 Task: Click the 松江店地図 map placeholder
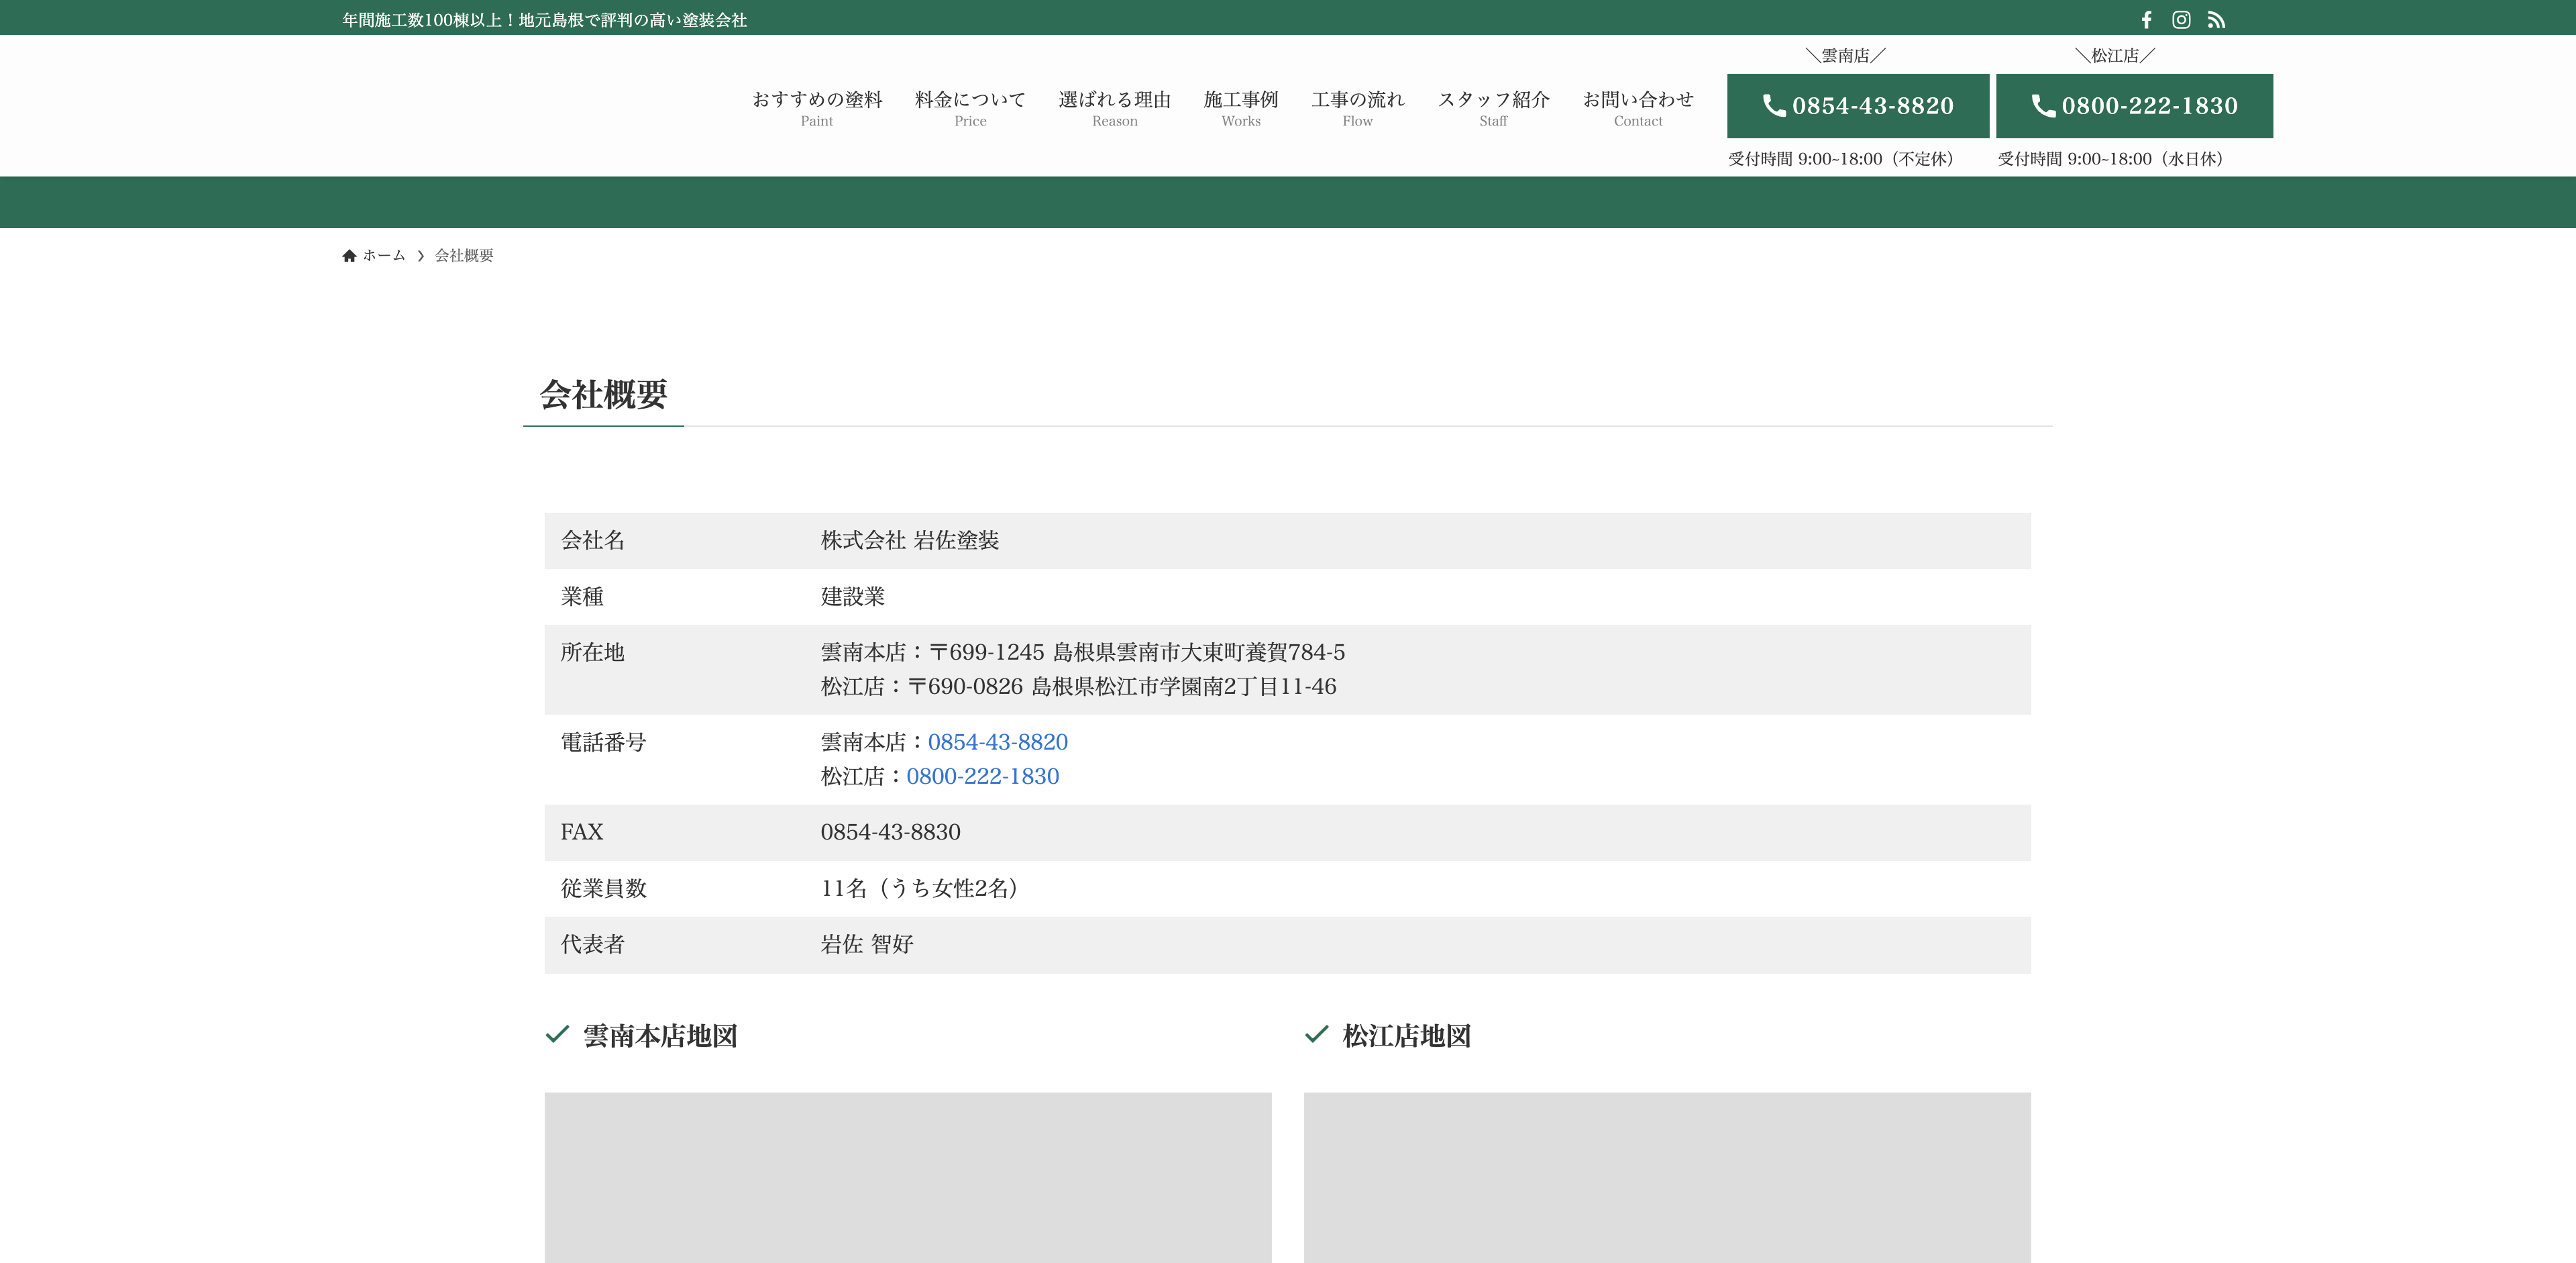click(1667, 1177)
